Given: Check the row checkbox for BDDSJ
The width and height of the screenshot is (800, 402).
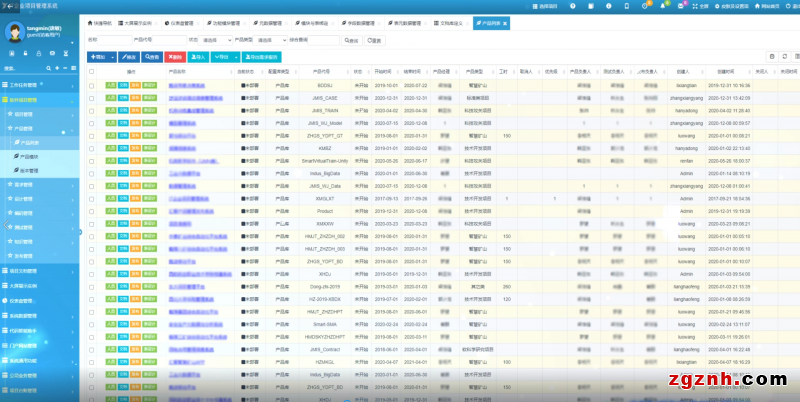Looking at the screenshot, I should (93, 87).
